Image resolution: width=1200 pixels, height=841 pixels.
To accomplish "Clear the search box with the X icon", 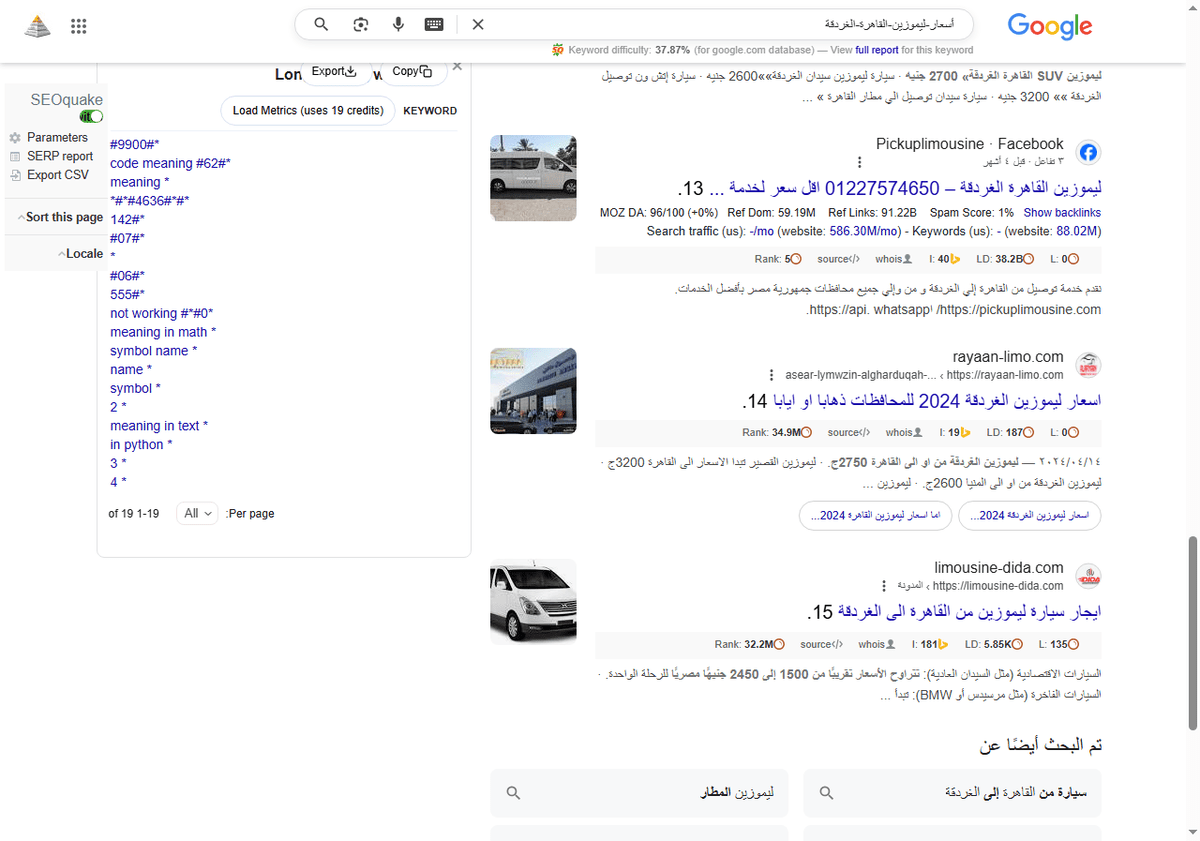I will point(478,24).
